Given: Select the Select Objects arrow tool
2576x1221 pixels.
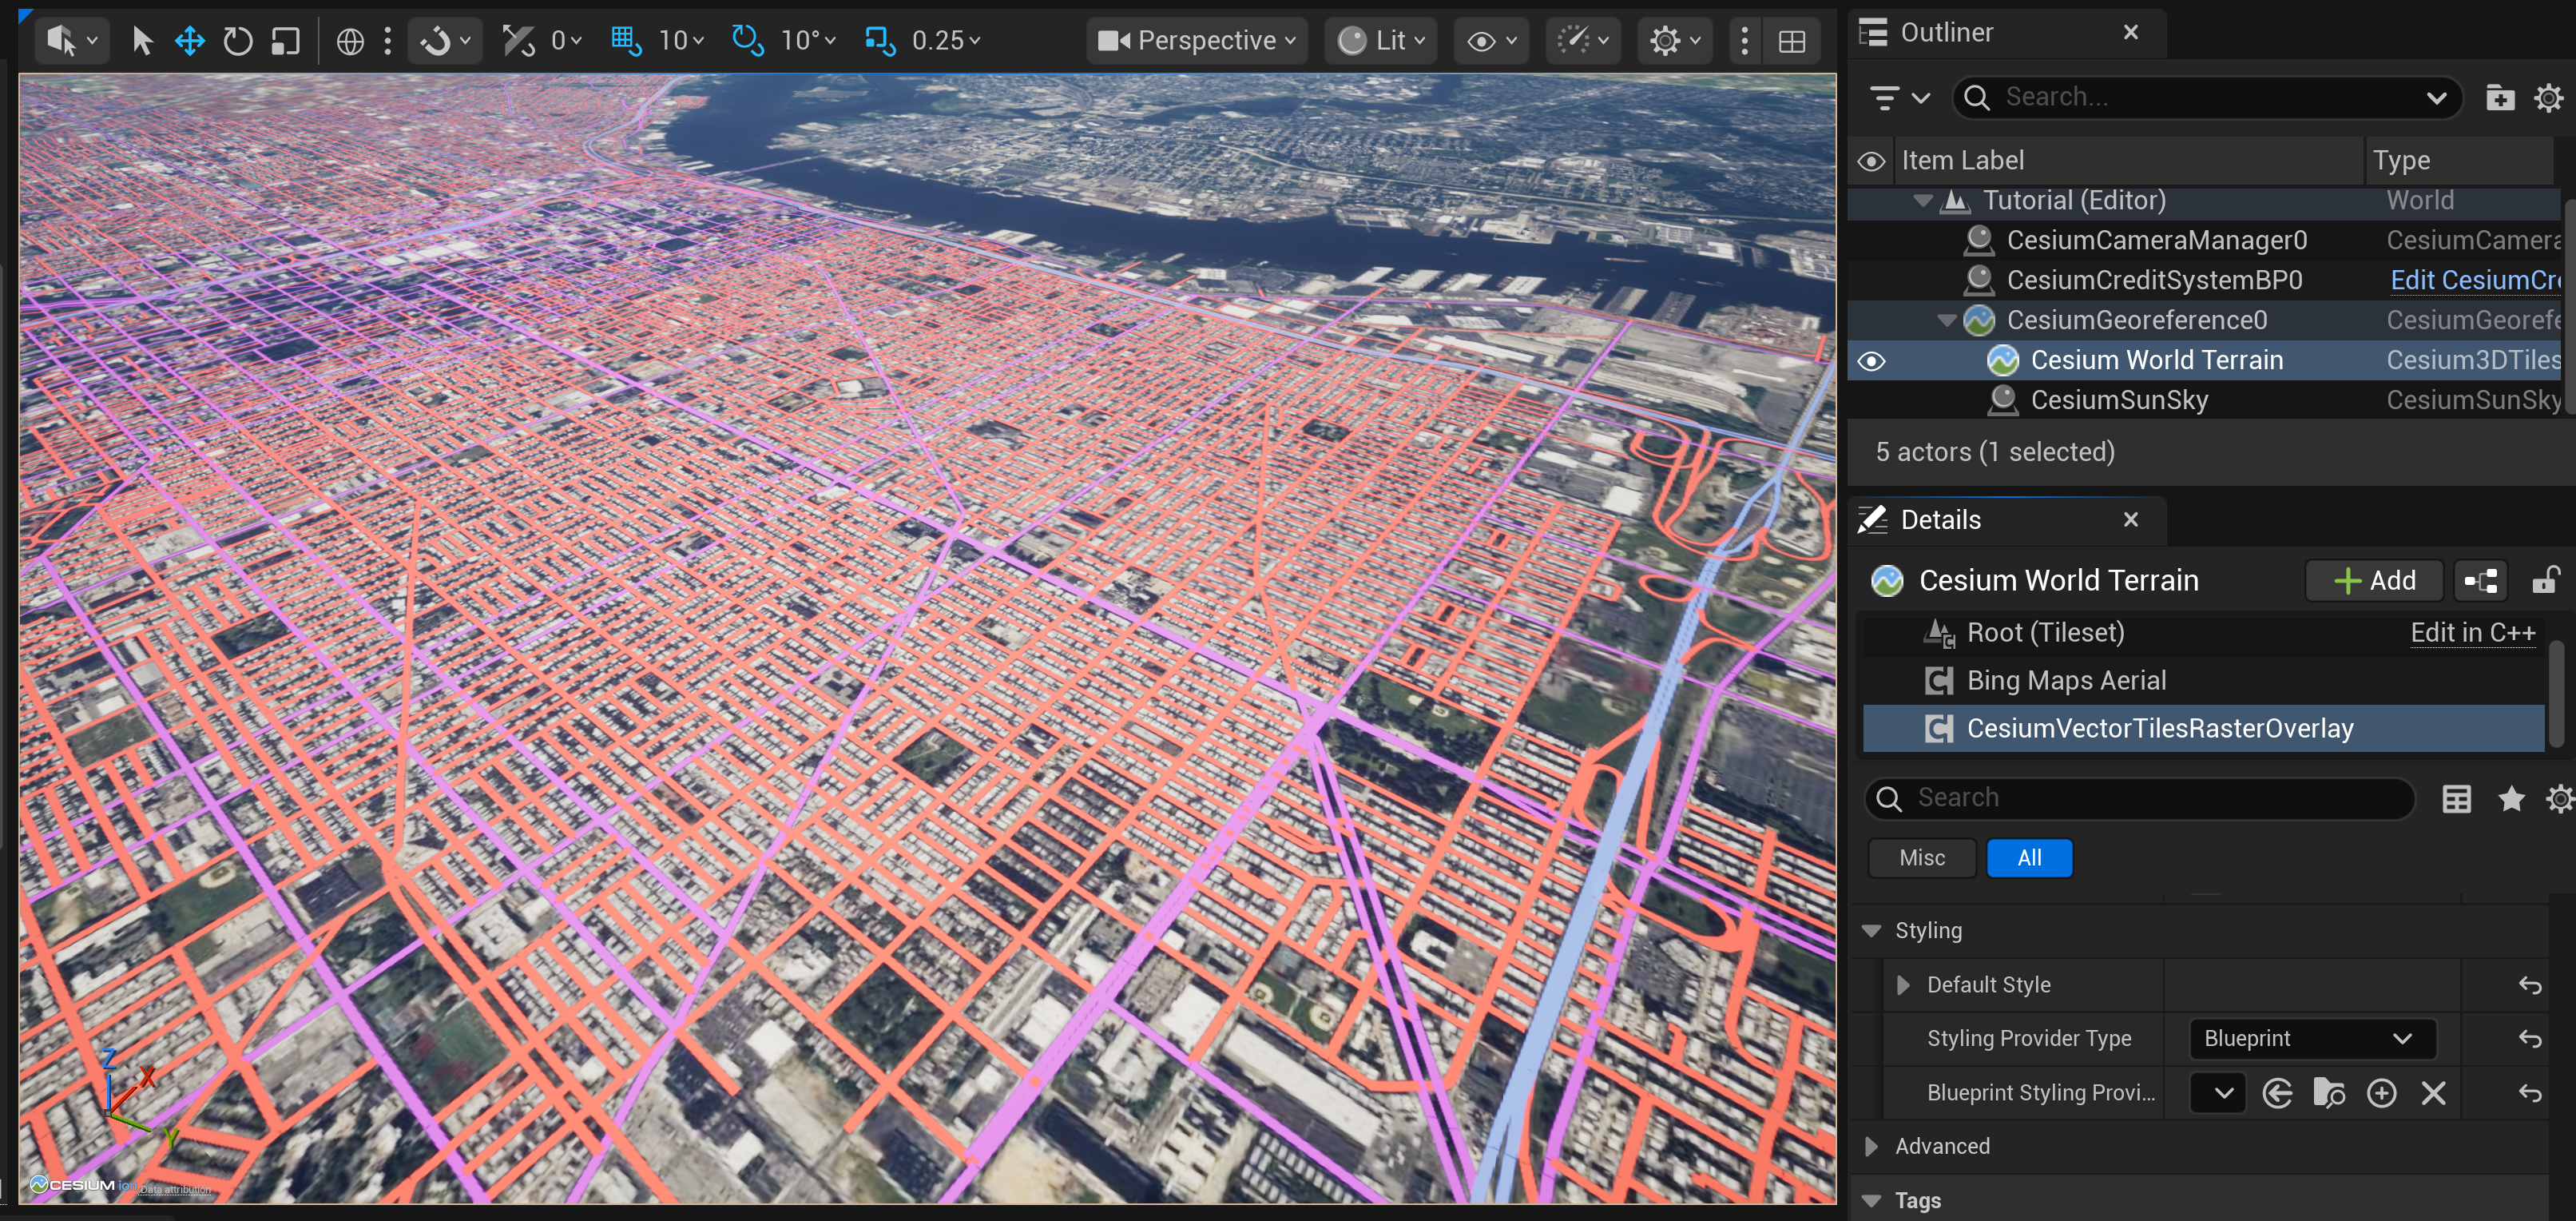Looking at the screenshot, I should (142, 41).
